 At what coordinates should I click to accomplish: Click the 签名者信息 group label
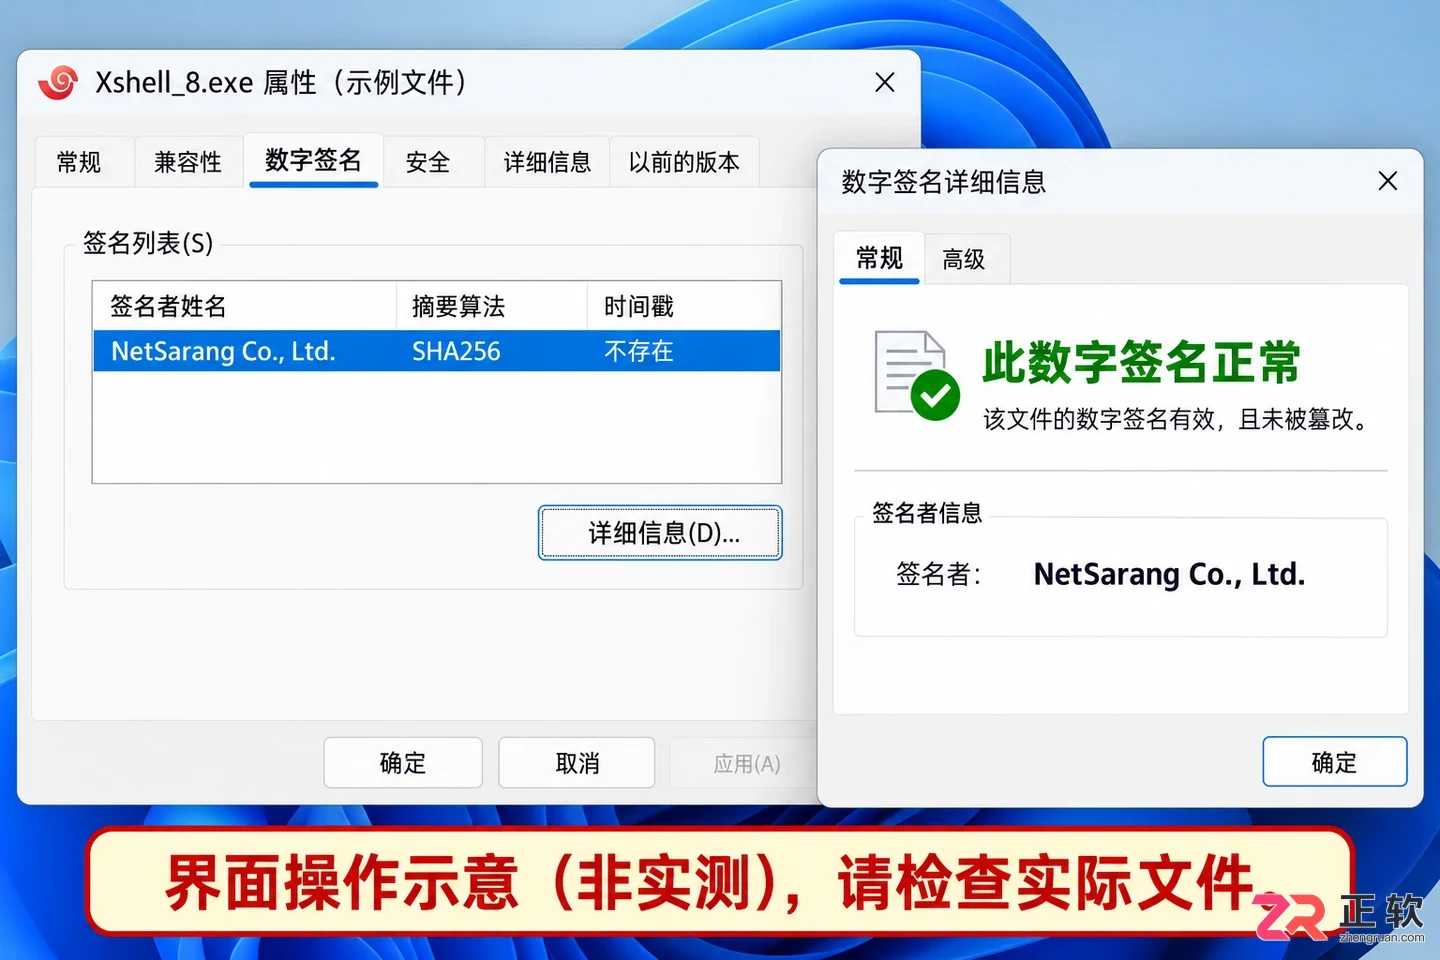[927, 513]
